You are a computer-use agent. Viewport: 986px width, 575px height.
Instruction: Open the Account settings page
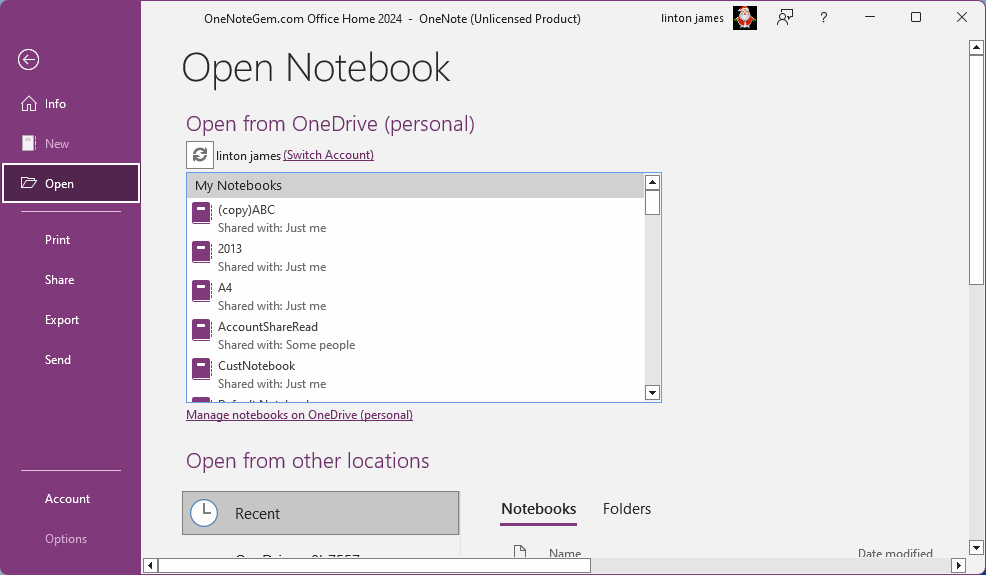(x=67, y=499)
